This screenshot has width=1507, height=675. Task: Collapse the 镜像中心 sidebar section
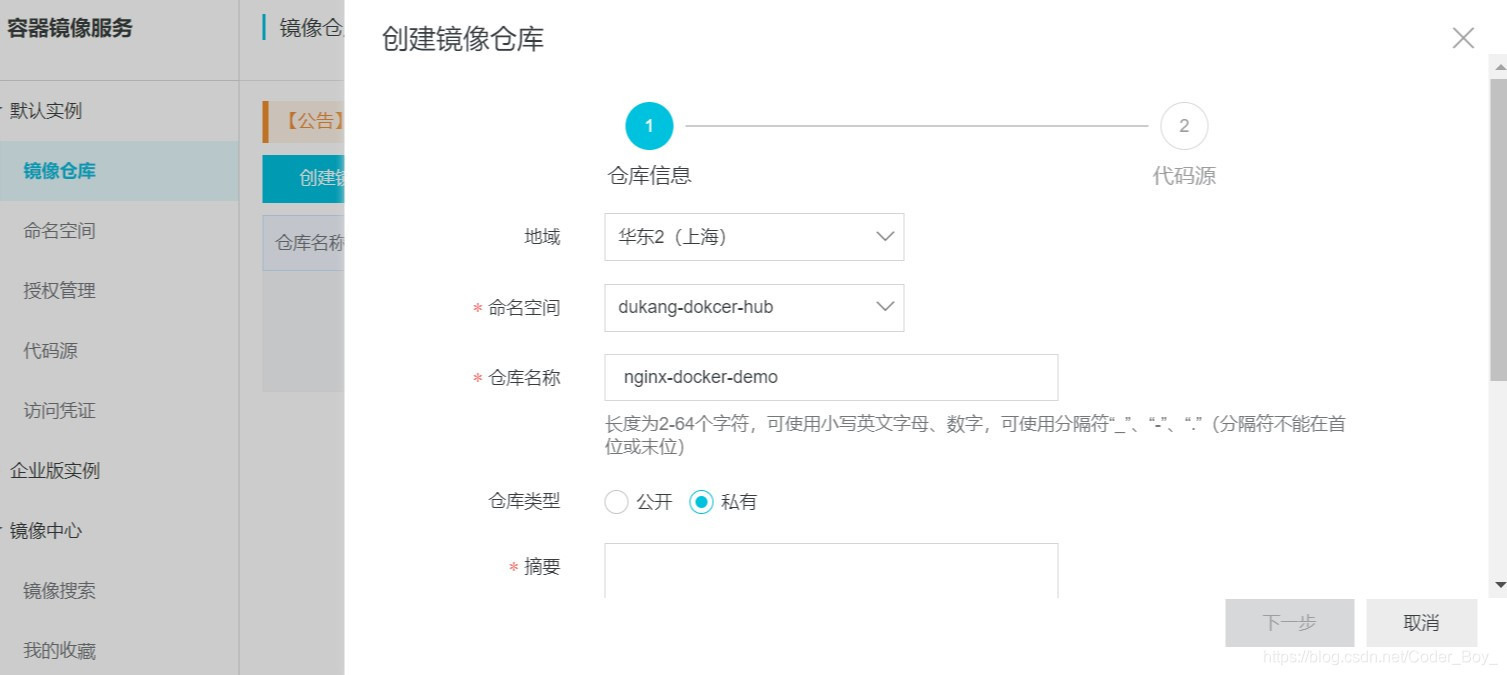pyautogui.click(x=45, y=531)
